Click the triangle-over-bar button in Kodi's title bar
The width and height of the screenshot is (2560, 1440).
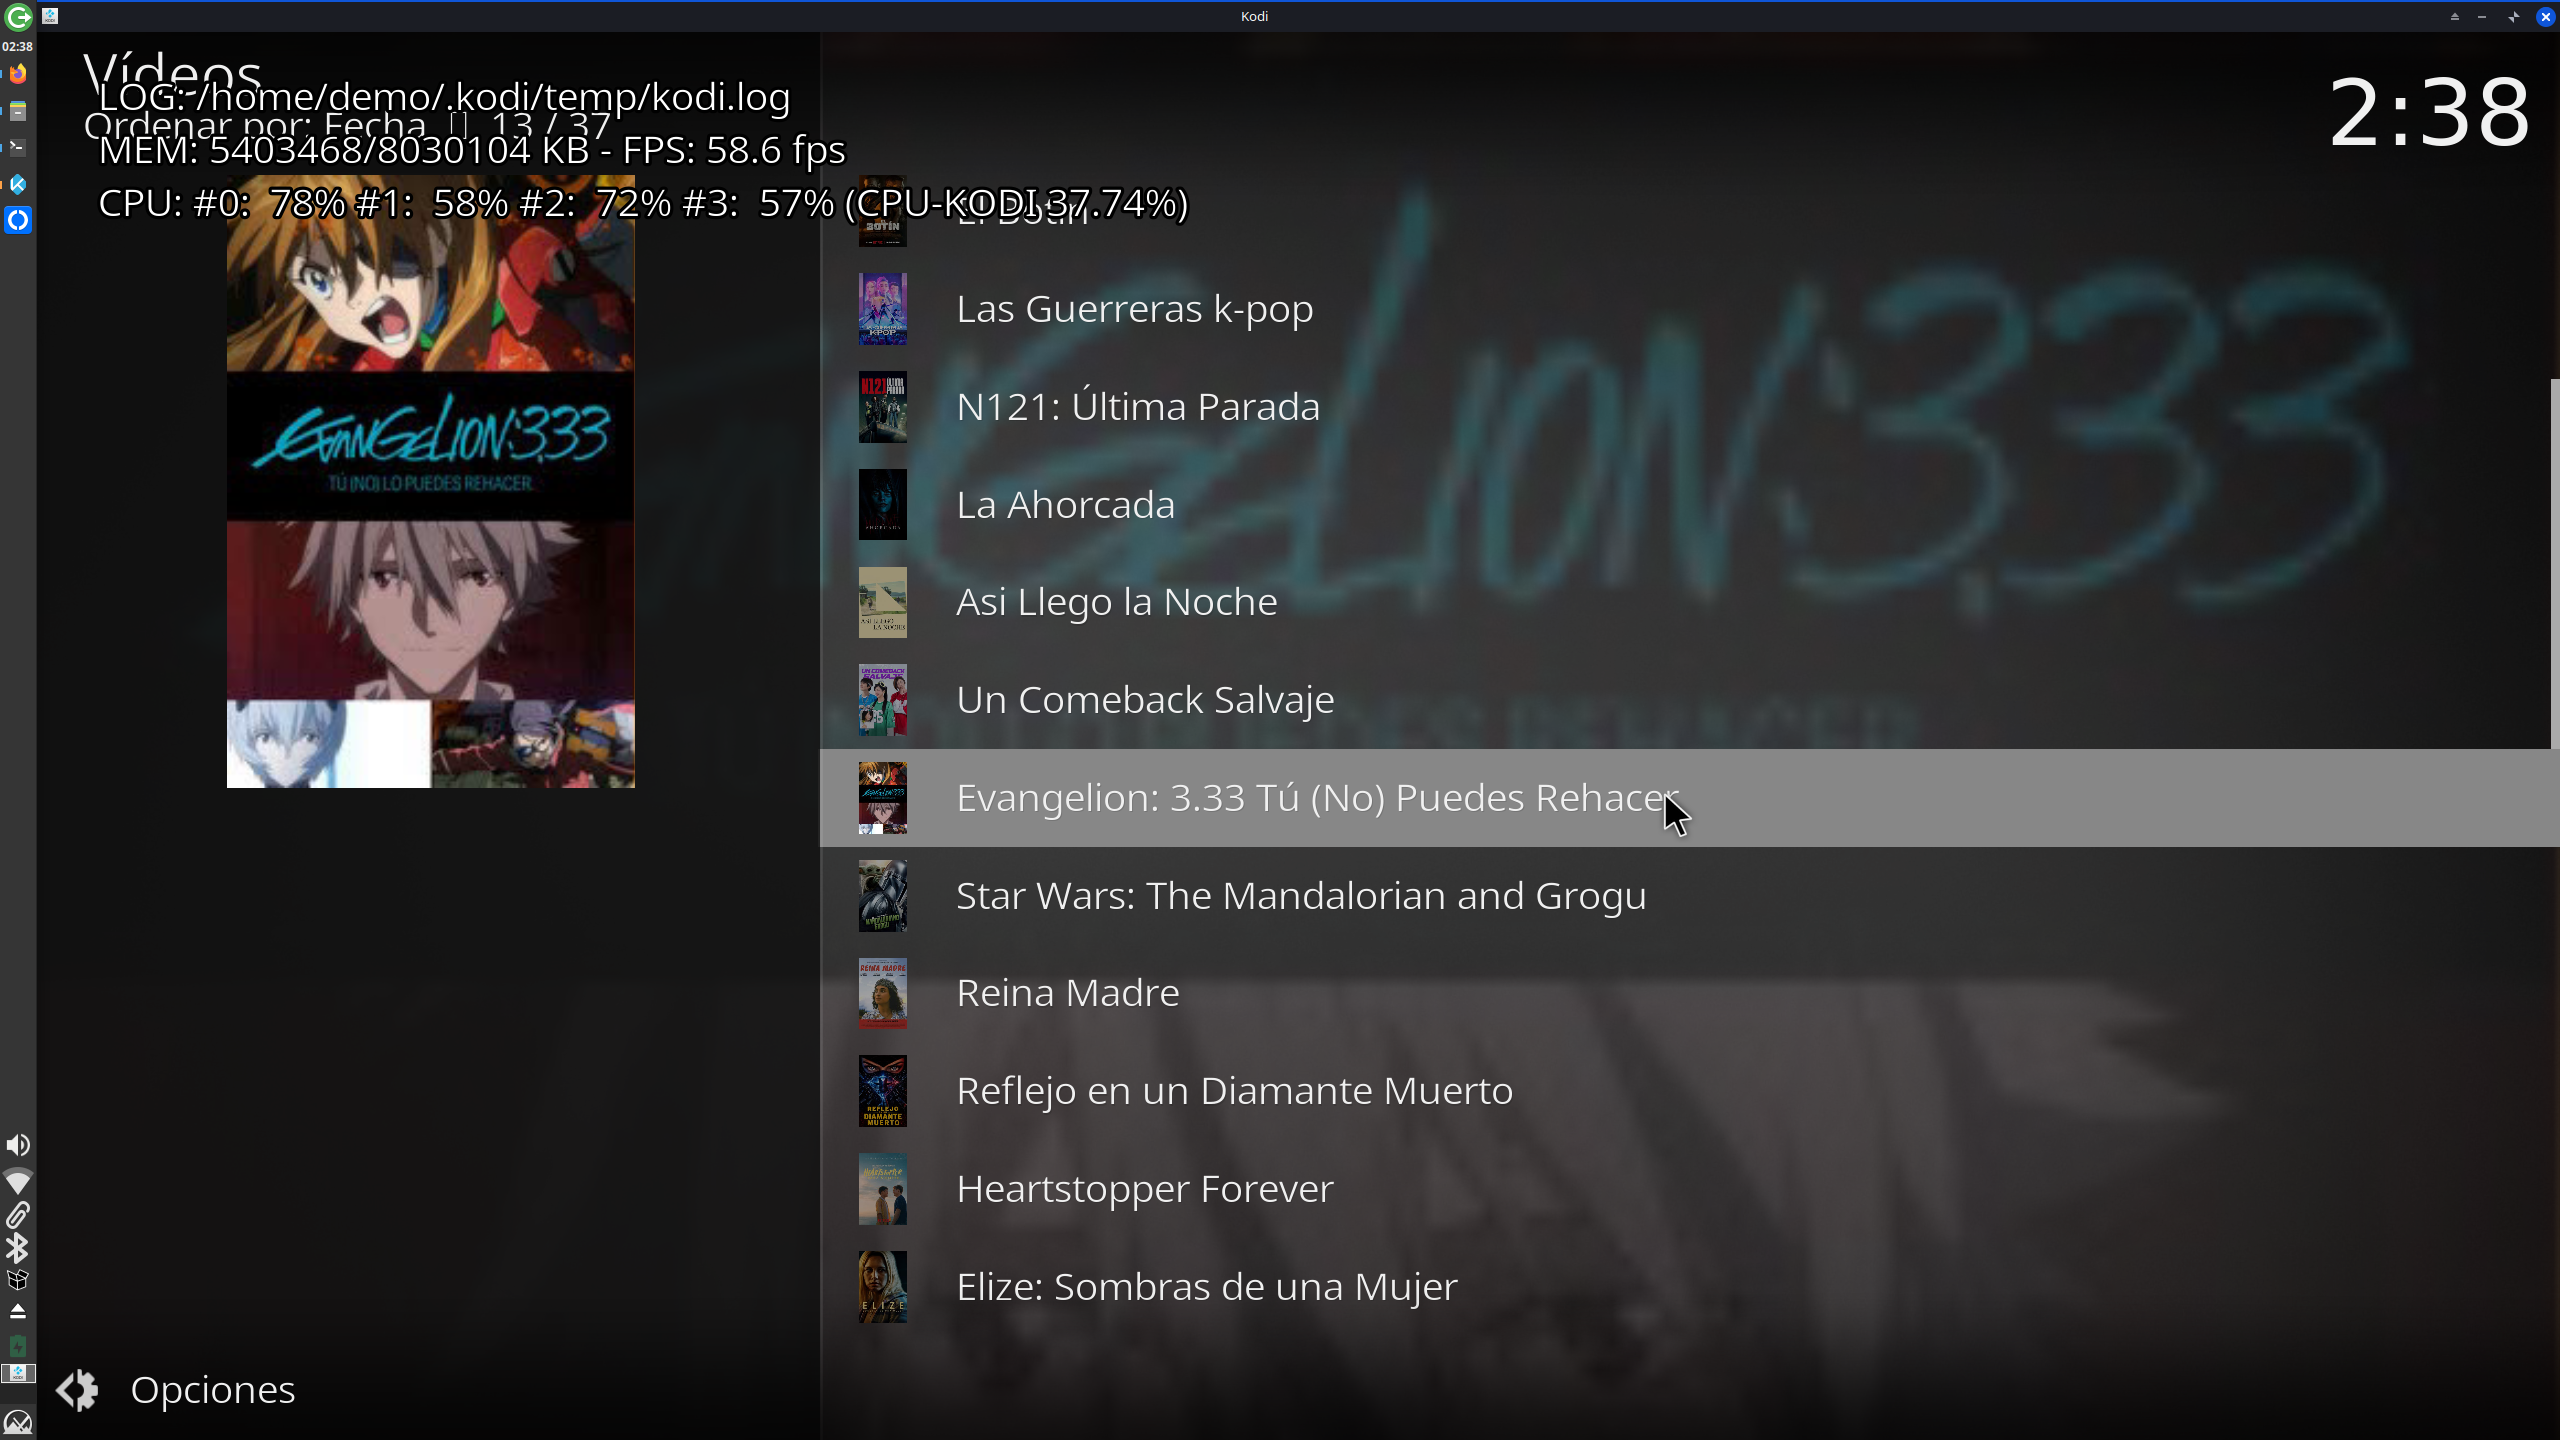2454,16
